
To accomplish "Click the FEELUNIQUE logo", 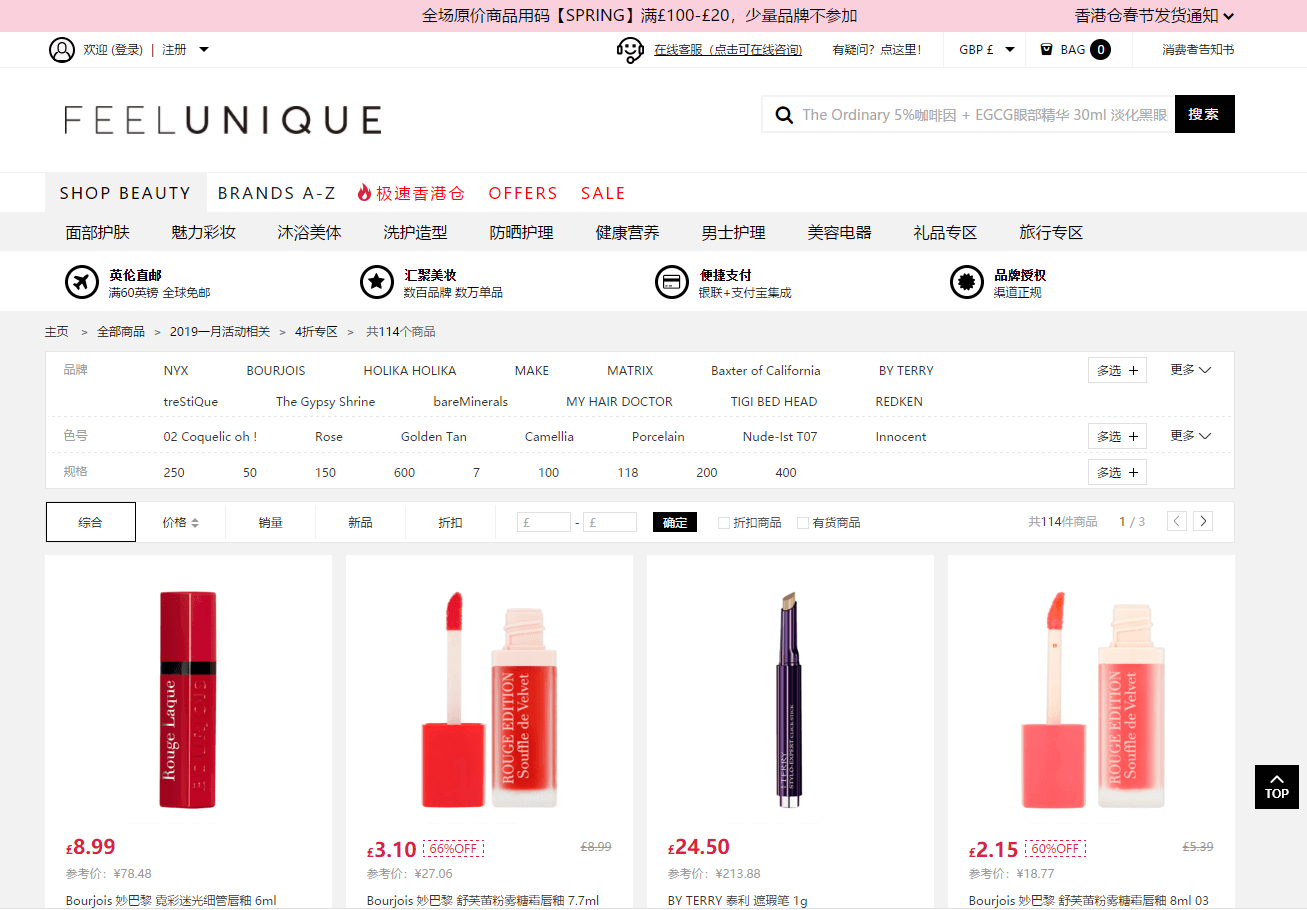I will coord(223,120).
